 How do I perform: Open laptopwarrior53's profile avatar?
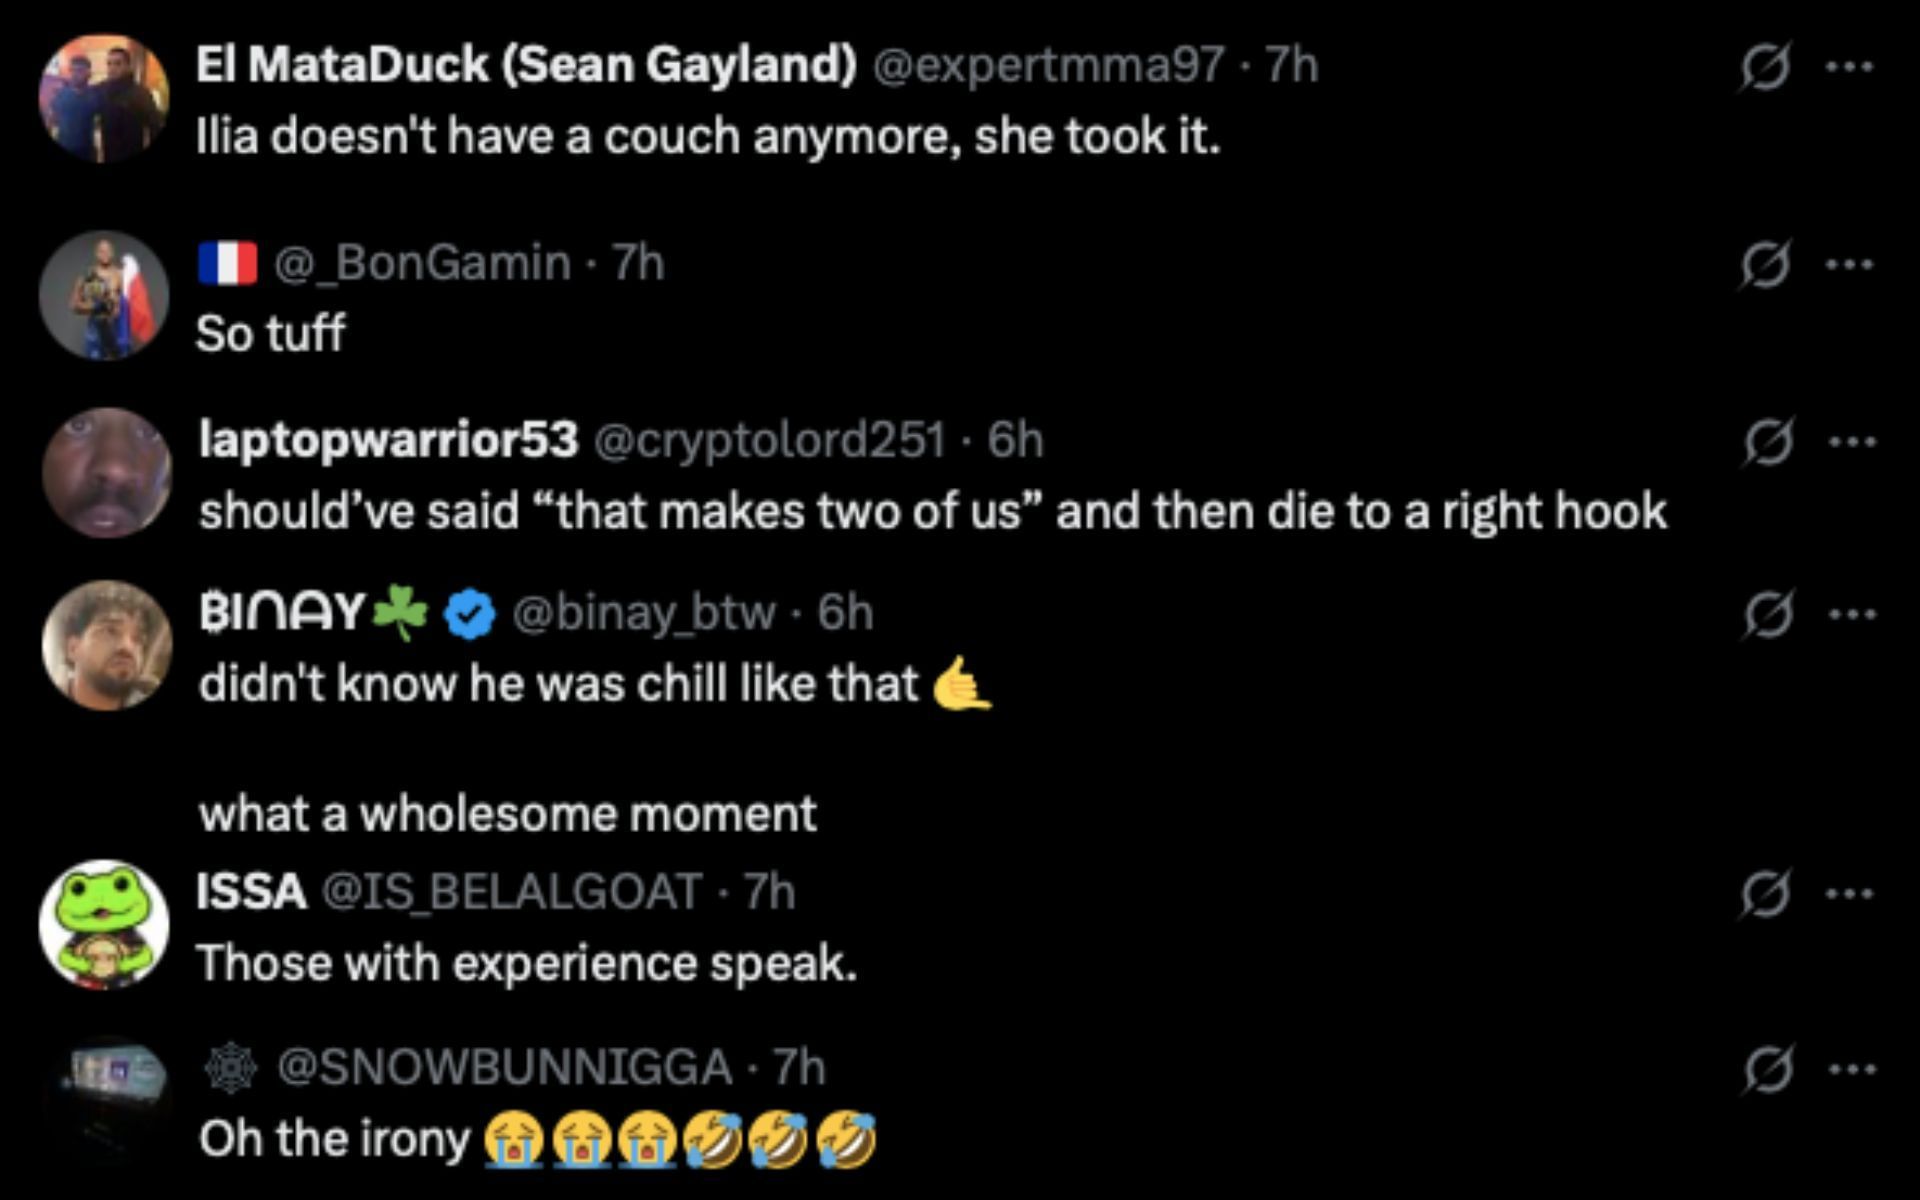[x=107, y=472]
